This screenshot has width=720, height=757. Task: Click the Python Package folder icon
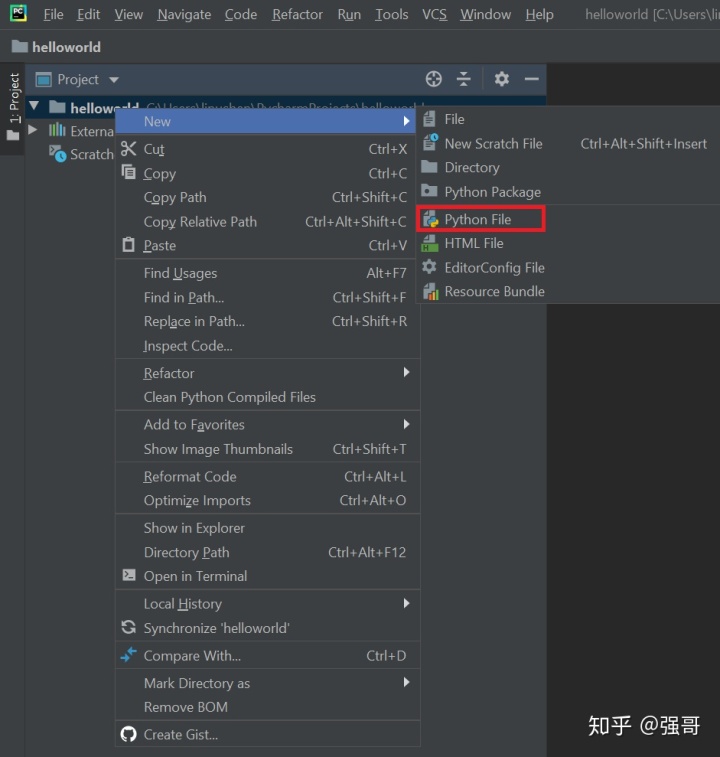pos(429,191)
